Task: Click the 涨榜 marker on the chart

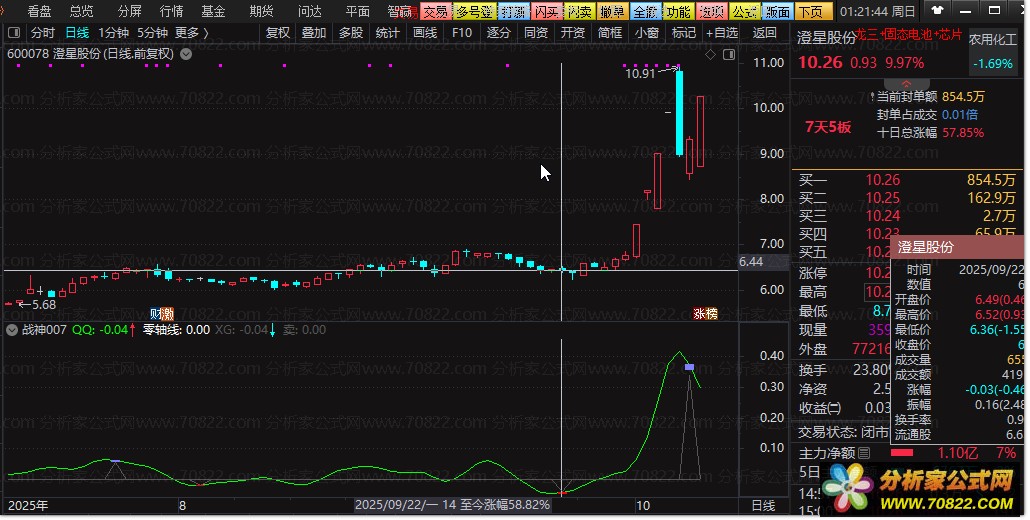Action: (705, 314)
